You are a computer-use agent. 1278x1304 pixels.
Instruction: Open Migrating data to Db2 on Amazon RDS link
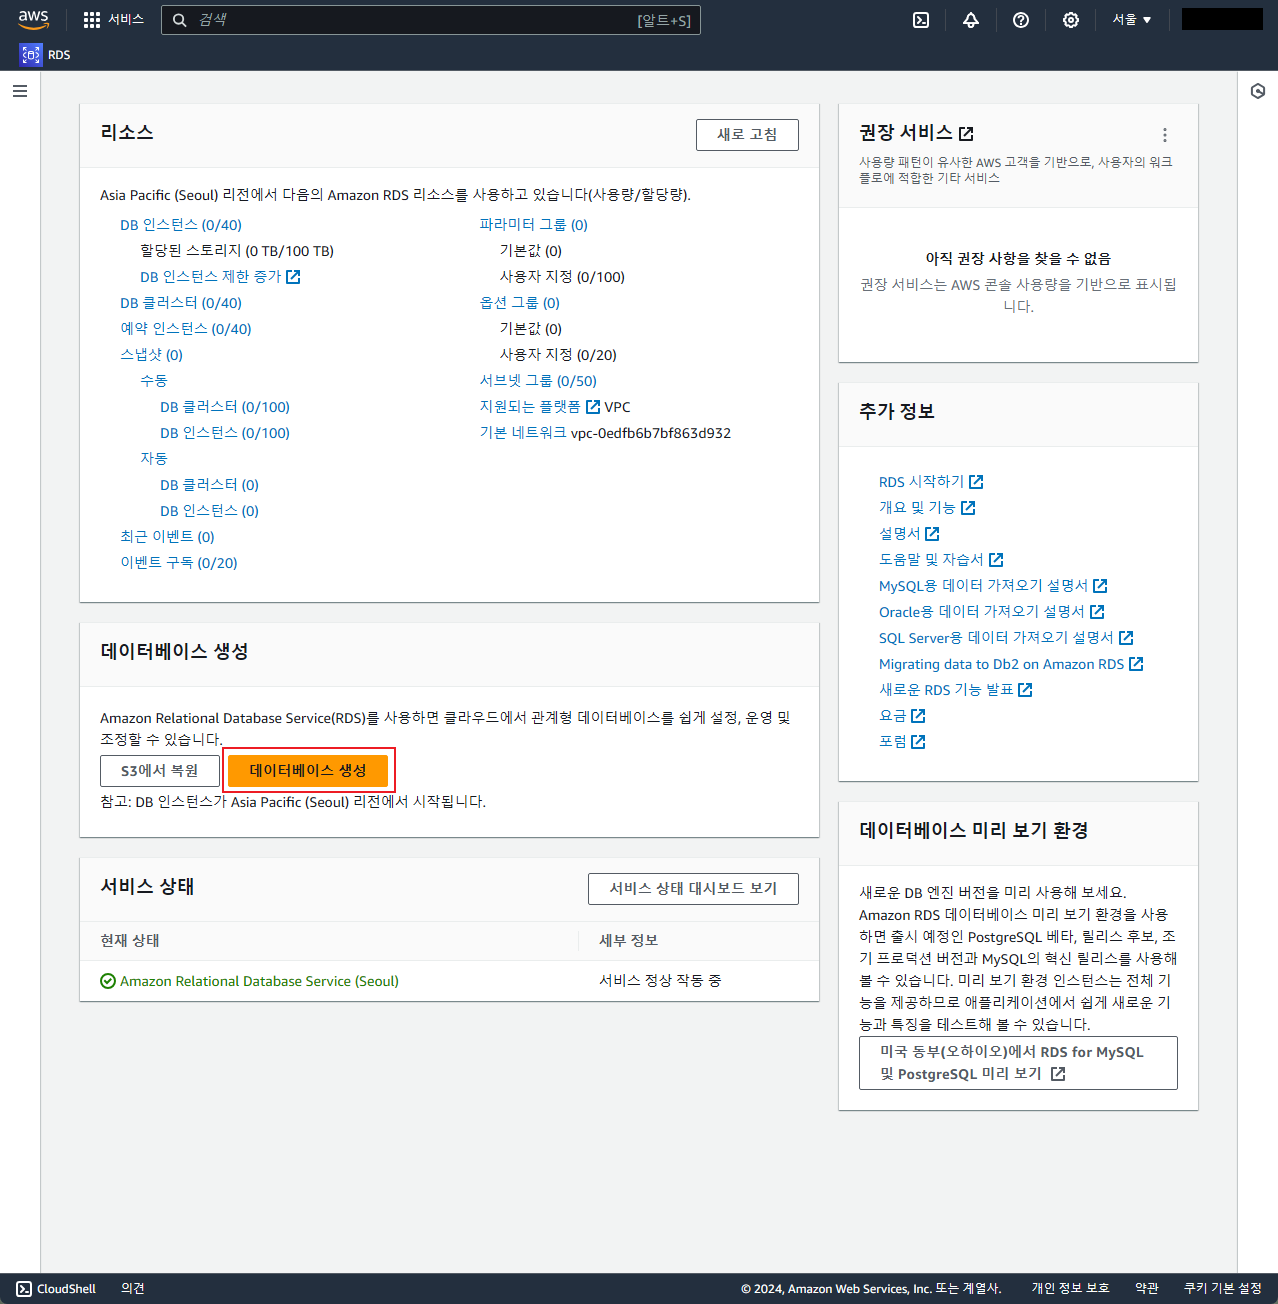tap(1001, 664)
